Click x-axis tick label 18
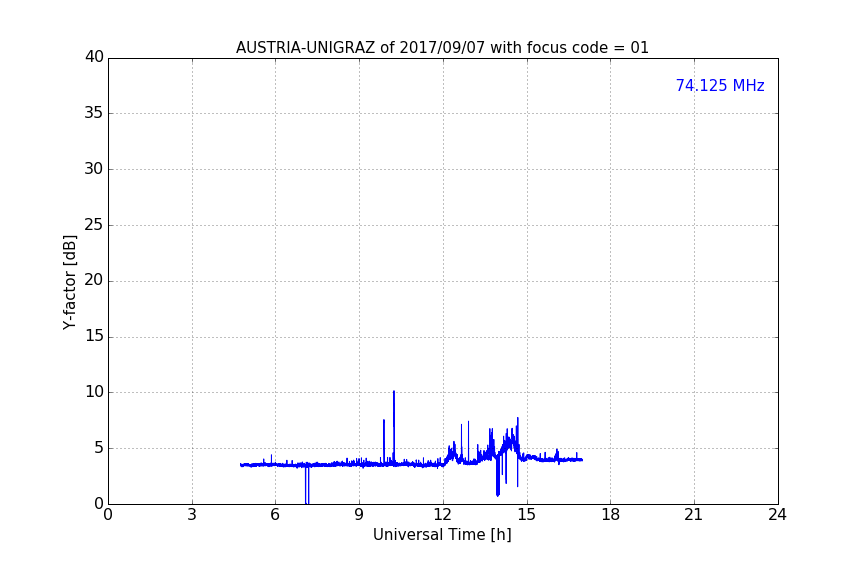 coord(611,515)
